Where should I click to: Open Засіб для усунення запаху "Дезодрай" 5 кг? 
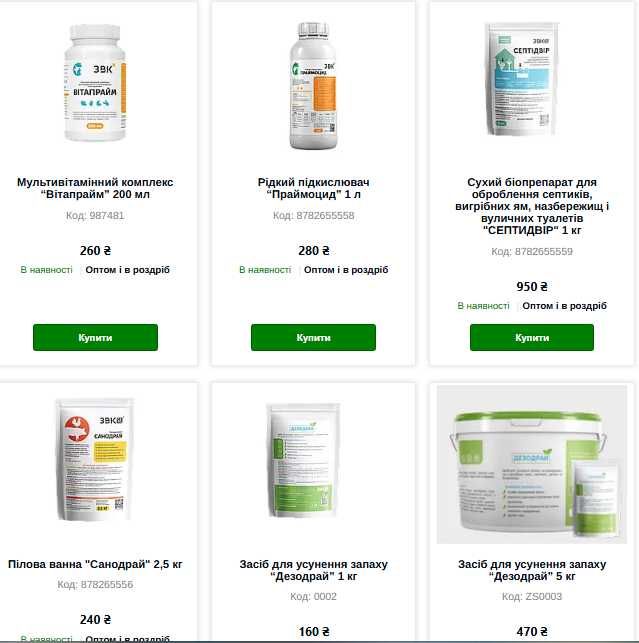pos(532,570)
